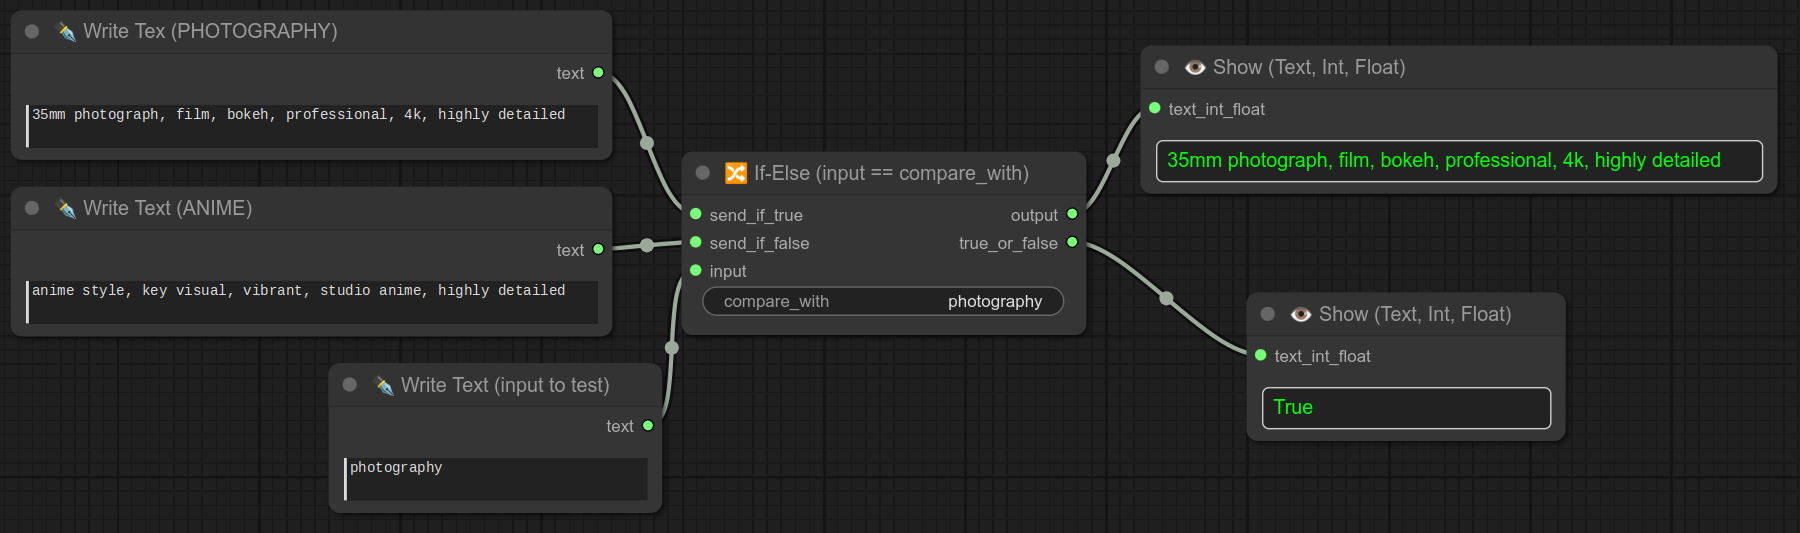Image resolution: width=1800 pixels, height=533 pixels.
Task: Click the true_or_false output port
Action: tap(1072, 242)
